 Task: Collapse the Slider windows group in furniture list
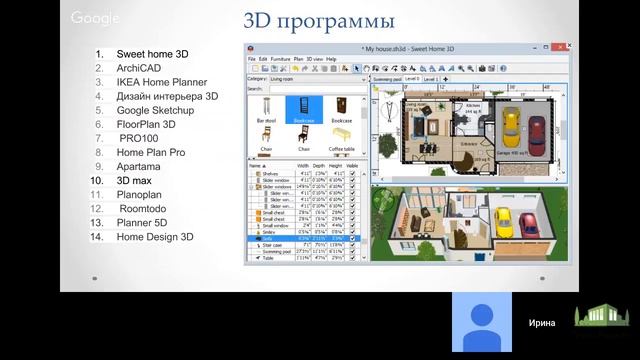point(251,187)
